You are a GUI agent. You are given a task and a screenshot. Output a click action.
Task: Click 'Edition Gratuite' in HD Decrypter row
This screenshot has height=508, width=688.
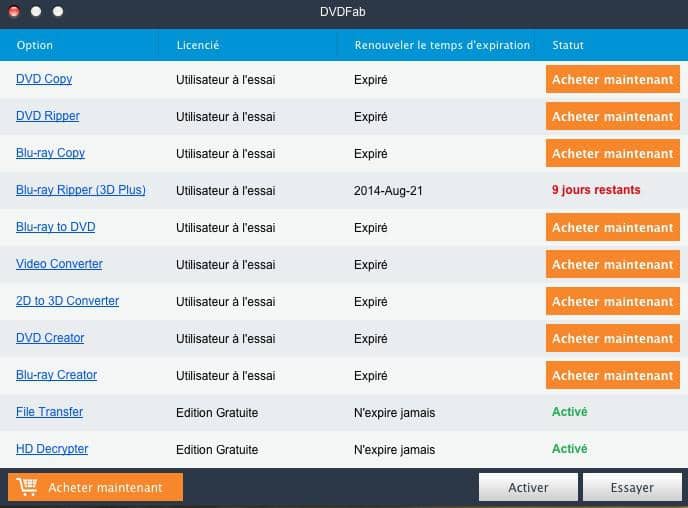point(217,450)
